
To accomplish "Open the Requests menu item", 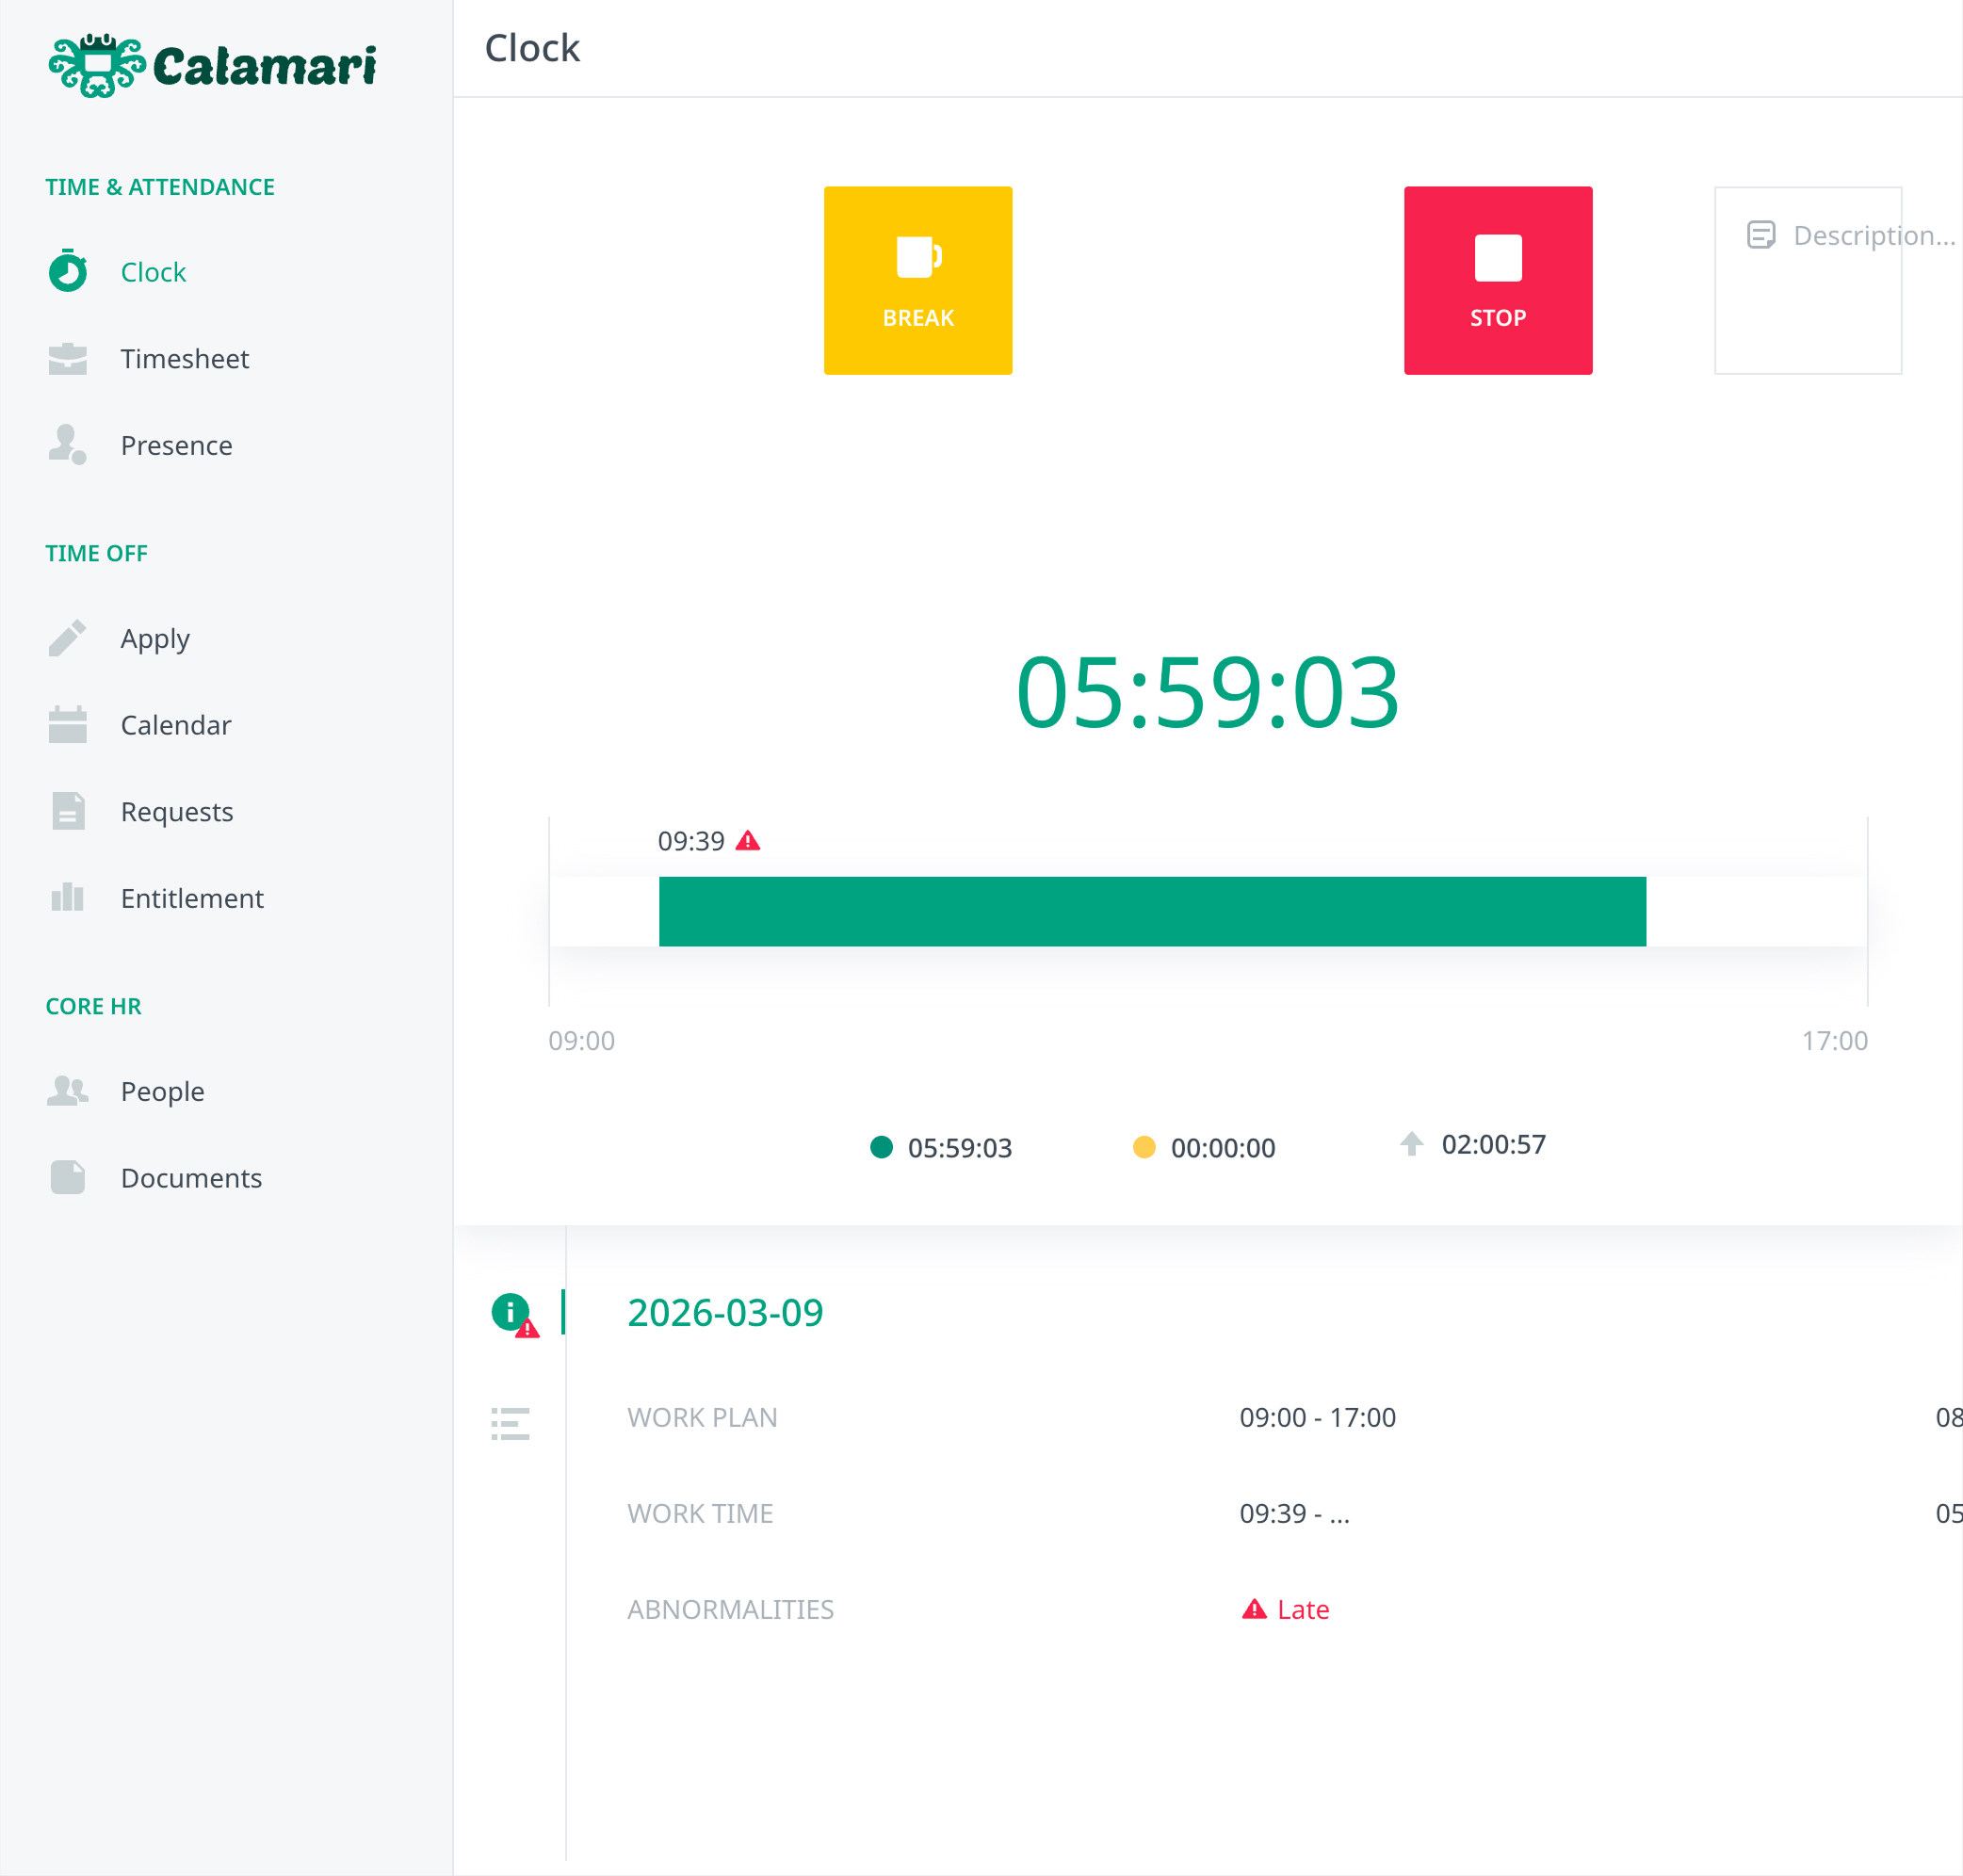I will (x=176, y=811).
